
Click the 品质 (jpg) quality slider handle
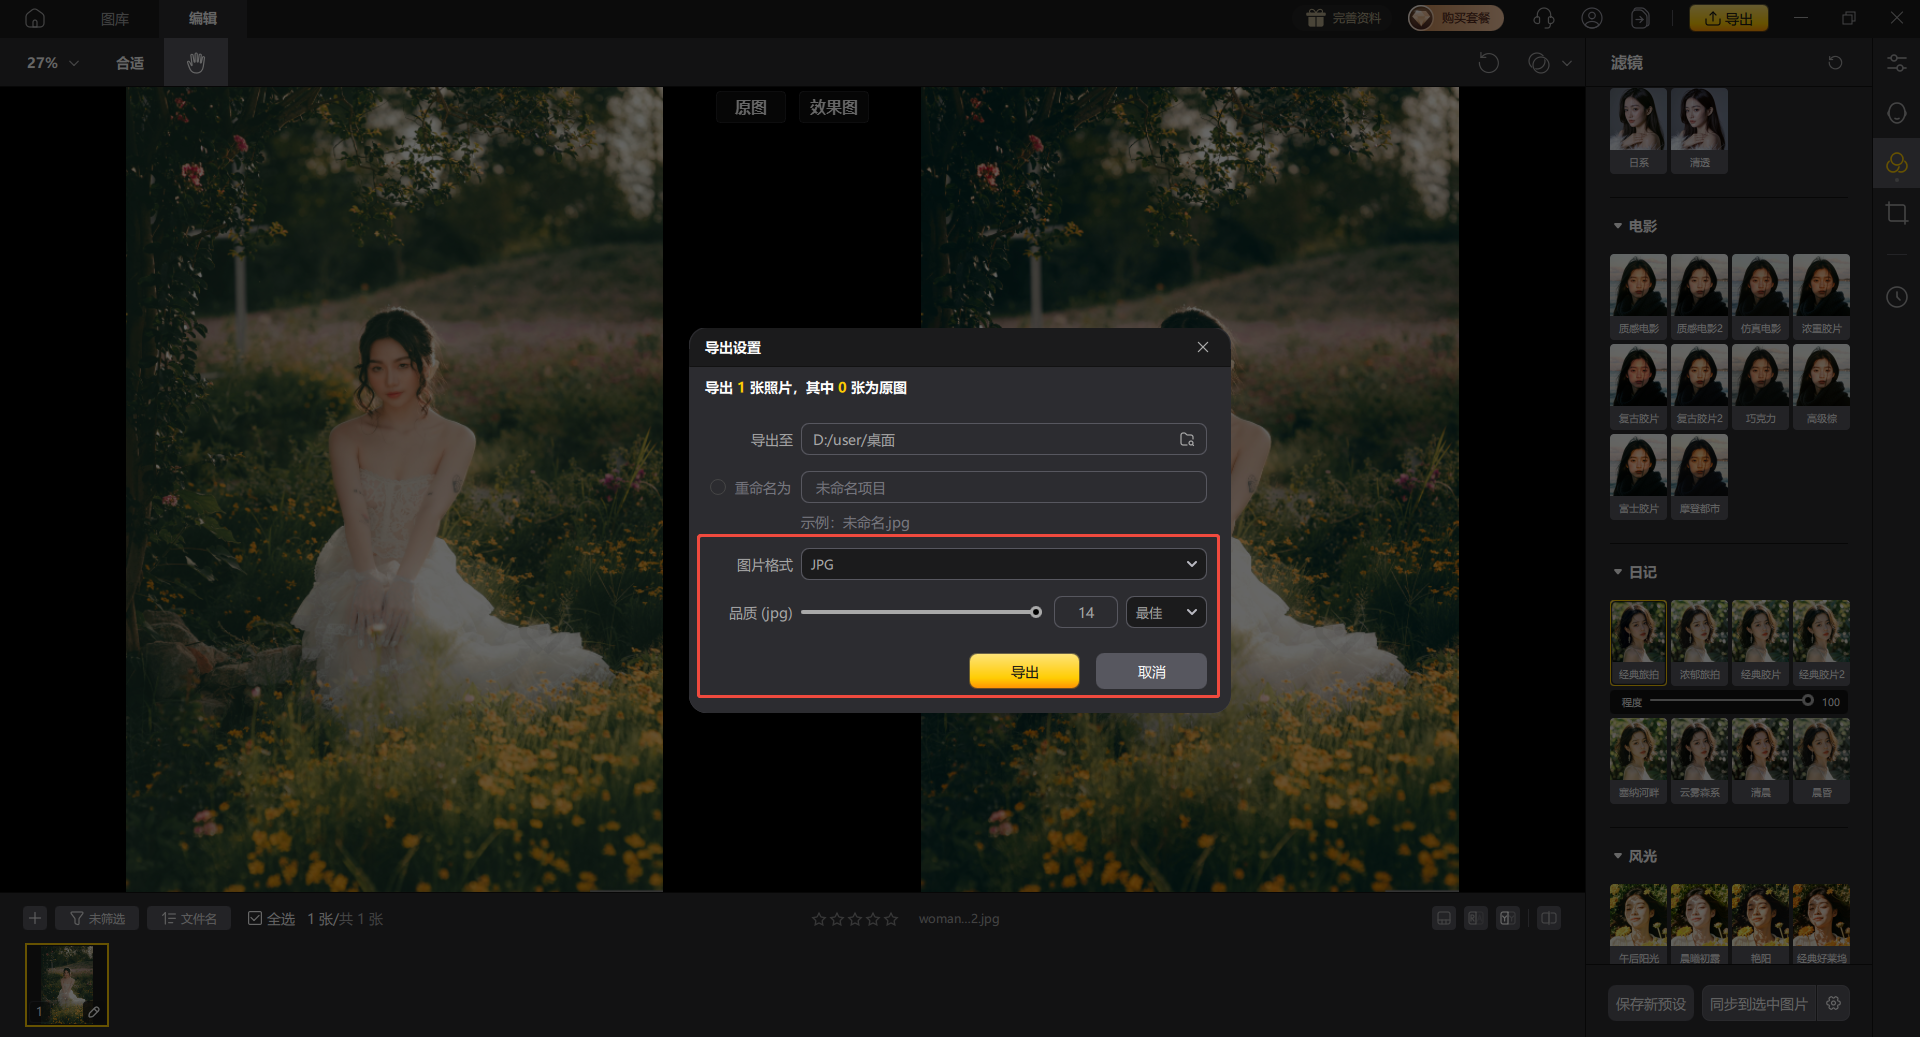pos(1036,613)
